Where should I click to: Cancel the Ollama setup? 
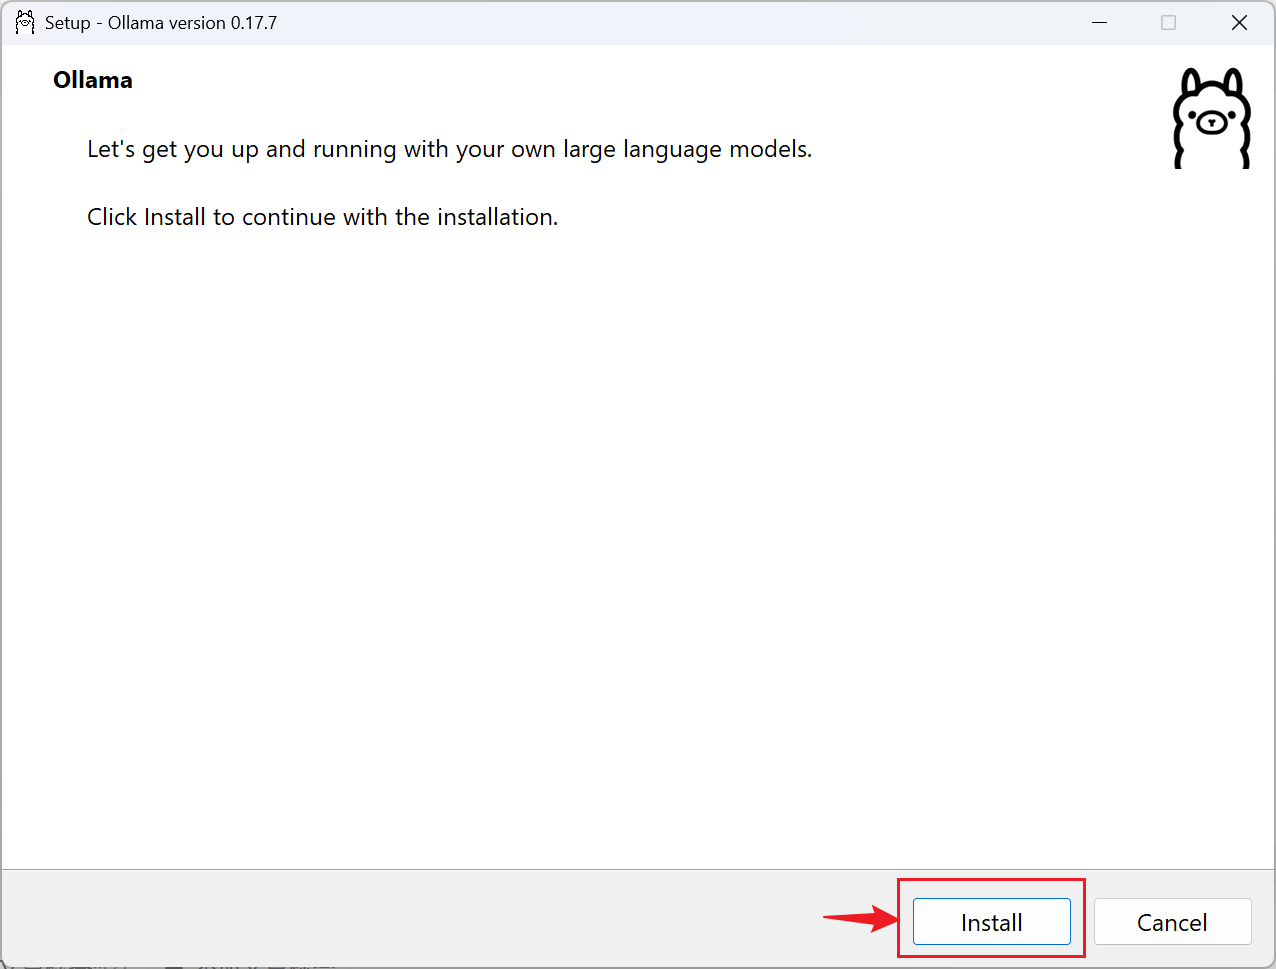pos(1172,921)
